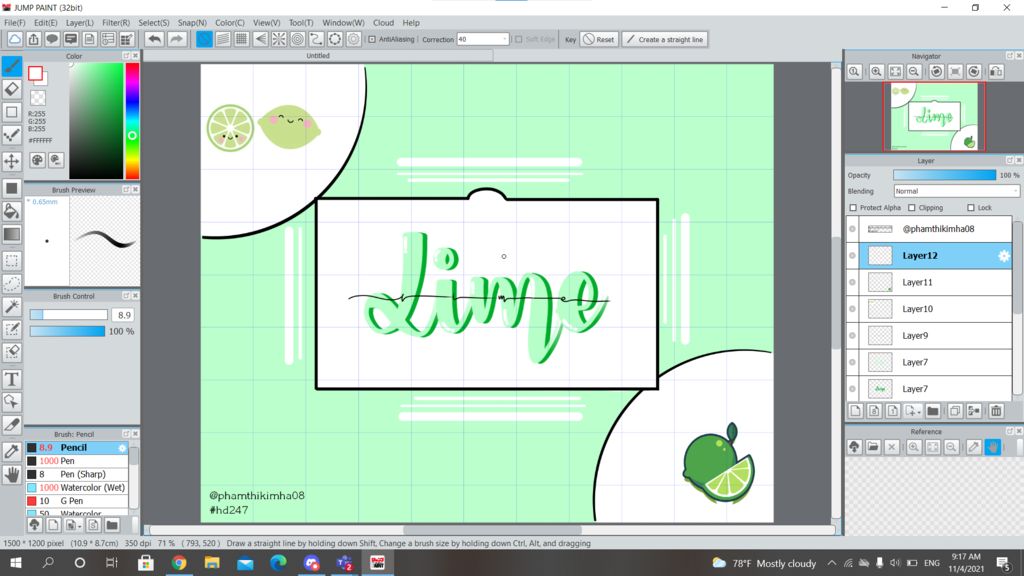The width and height of the screenshot is (1024, 576).
Task: Click the brush size value field 8.9
Action: (123, 315)
